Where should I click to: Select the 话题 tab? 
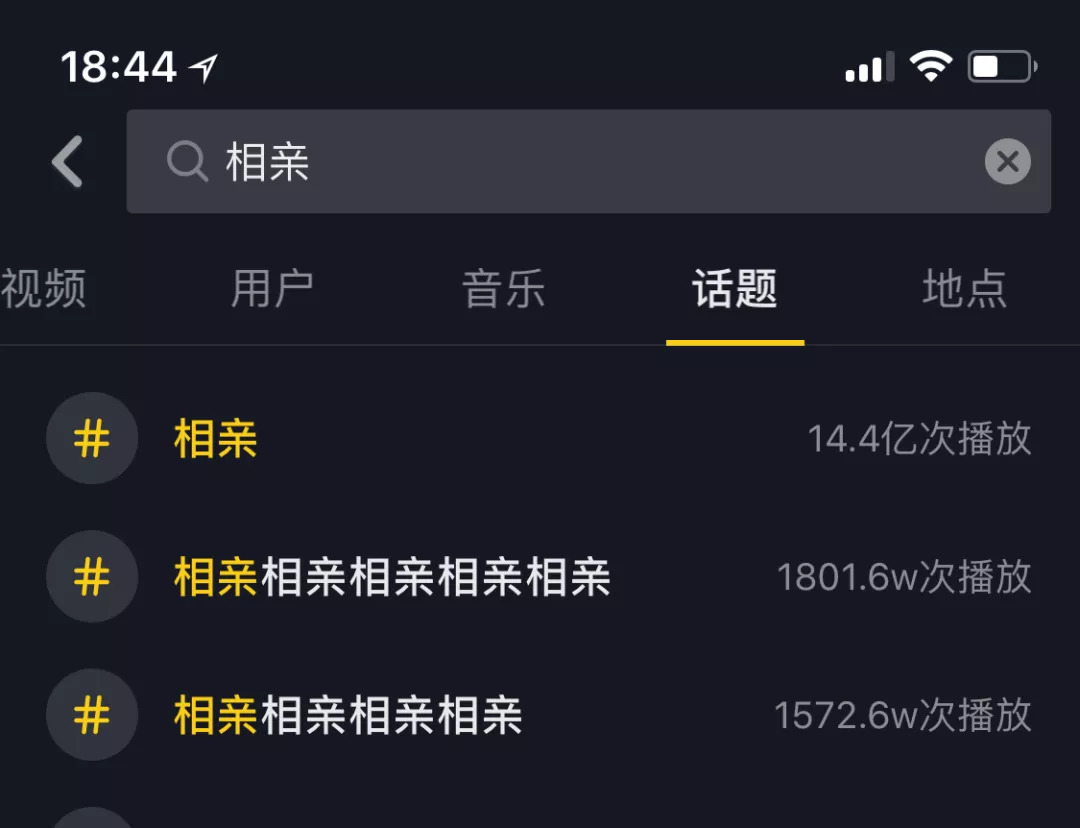pyautogui.click(x=735, y=289)
